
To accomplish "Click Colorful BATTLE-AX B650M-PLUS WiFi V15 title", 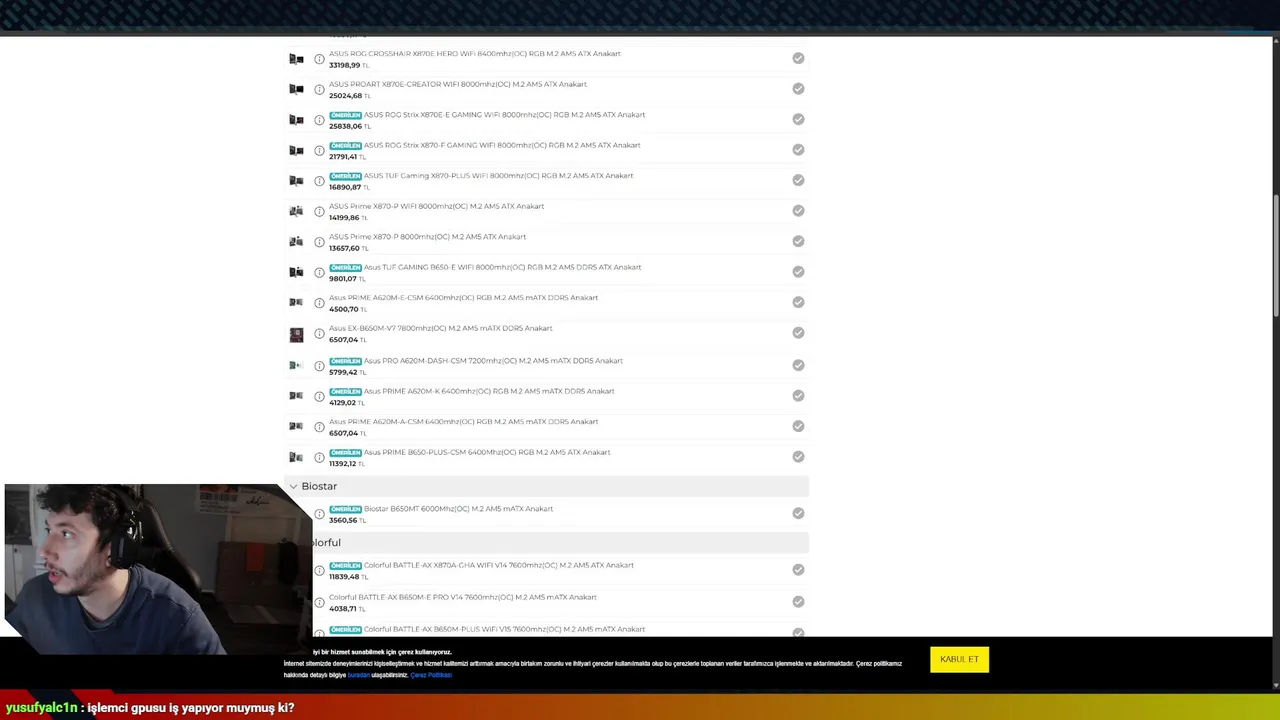I will (x=504, y=629).
